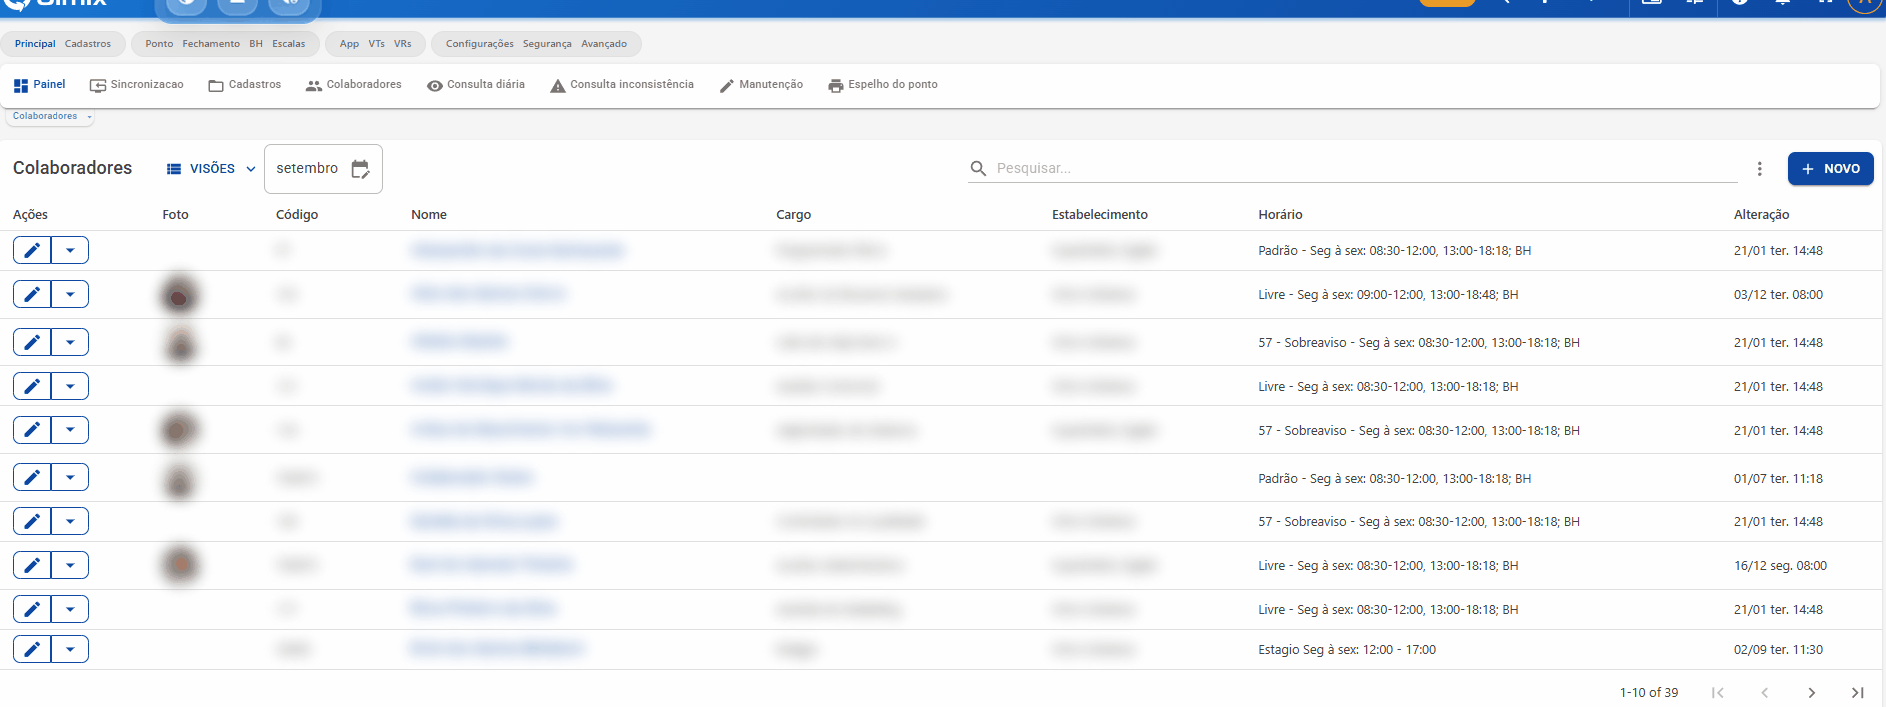Click into the Pesquisar search field
This screenshot has height=707, width=1886.
tap(1365, 168)
